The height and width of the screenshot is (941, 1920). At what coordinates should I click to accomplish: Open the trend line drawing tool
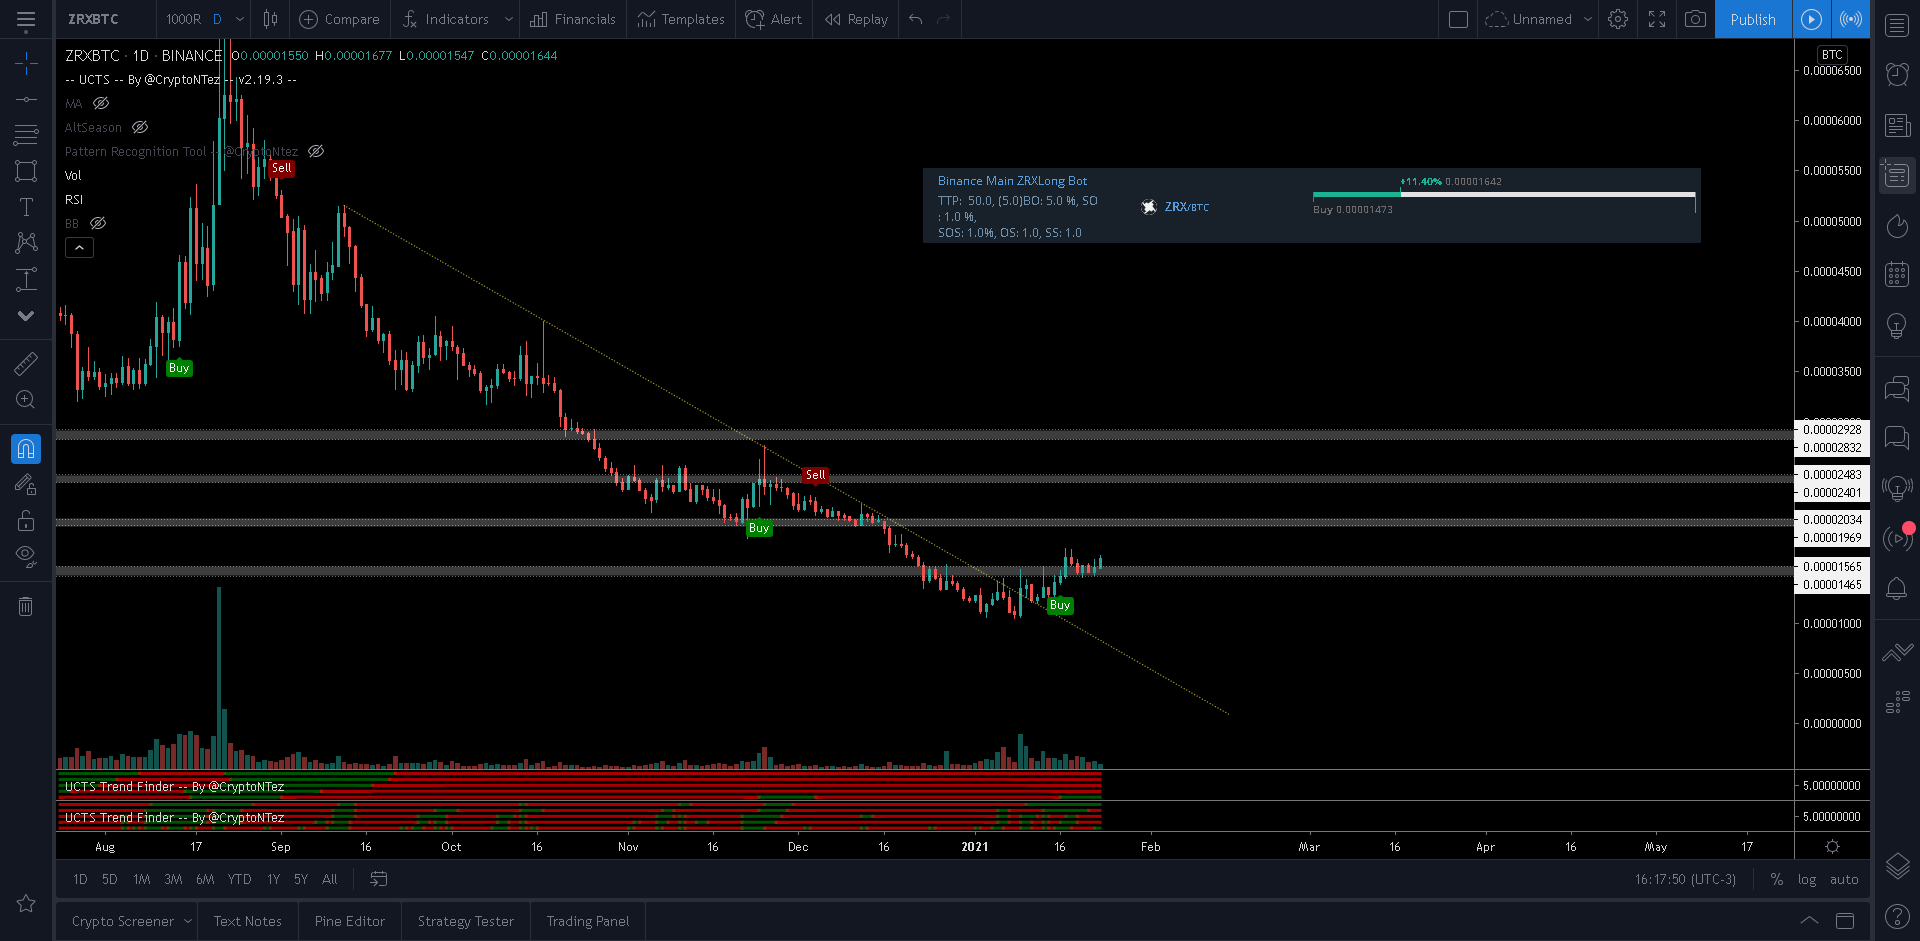click(x=26, y=99)
